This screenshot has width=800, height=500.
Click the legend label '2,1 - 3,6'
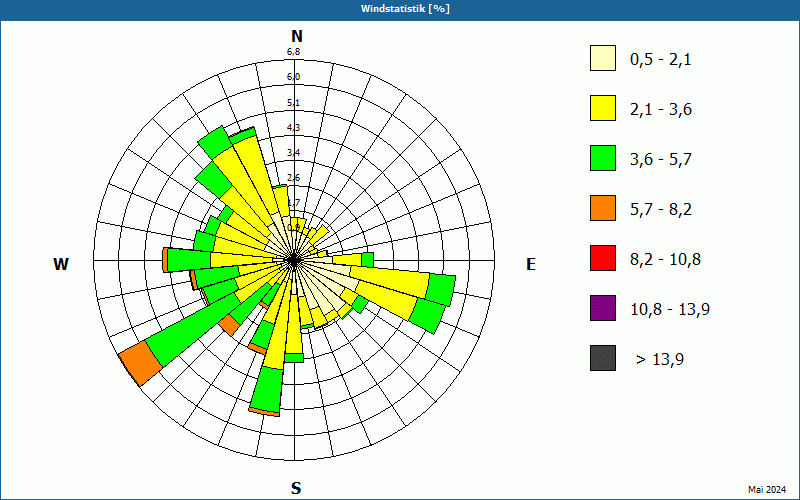tap(661, 110)
